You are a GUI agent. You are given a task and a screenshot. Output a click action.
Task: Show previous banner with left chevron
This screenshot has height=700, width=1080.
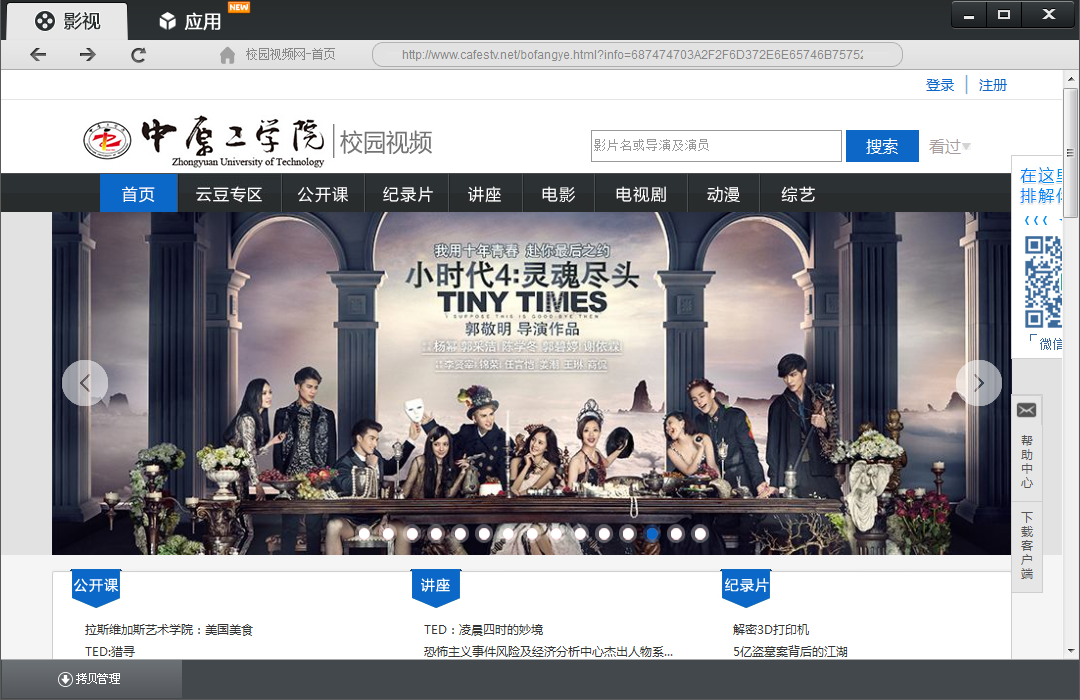pyautogui.click(x=85, y=383)
